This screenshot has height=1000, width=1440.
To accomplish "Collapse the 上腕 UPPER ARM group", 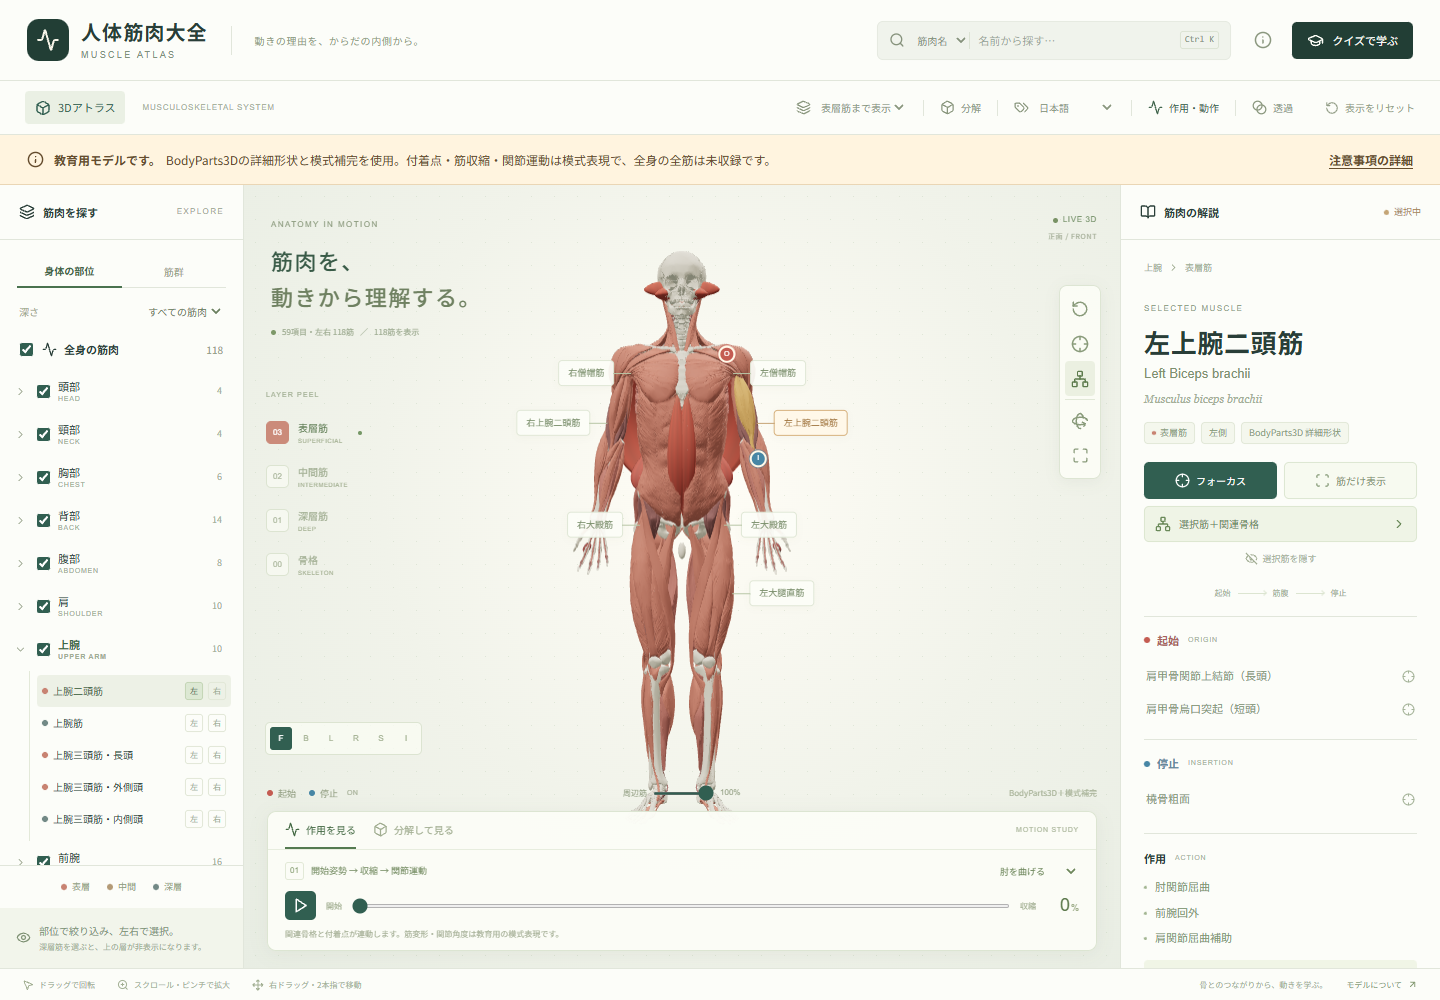I will point(20,649).
